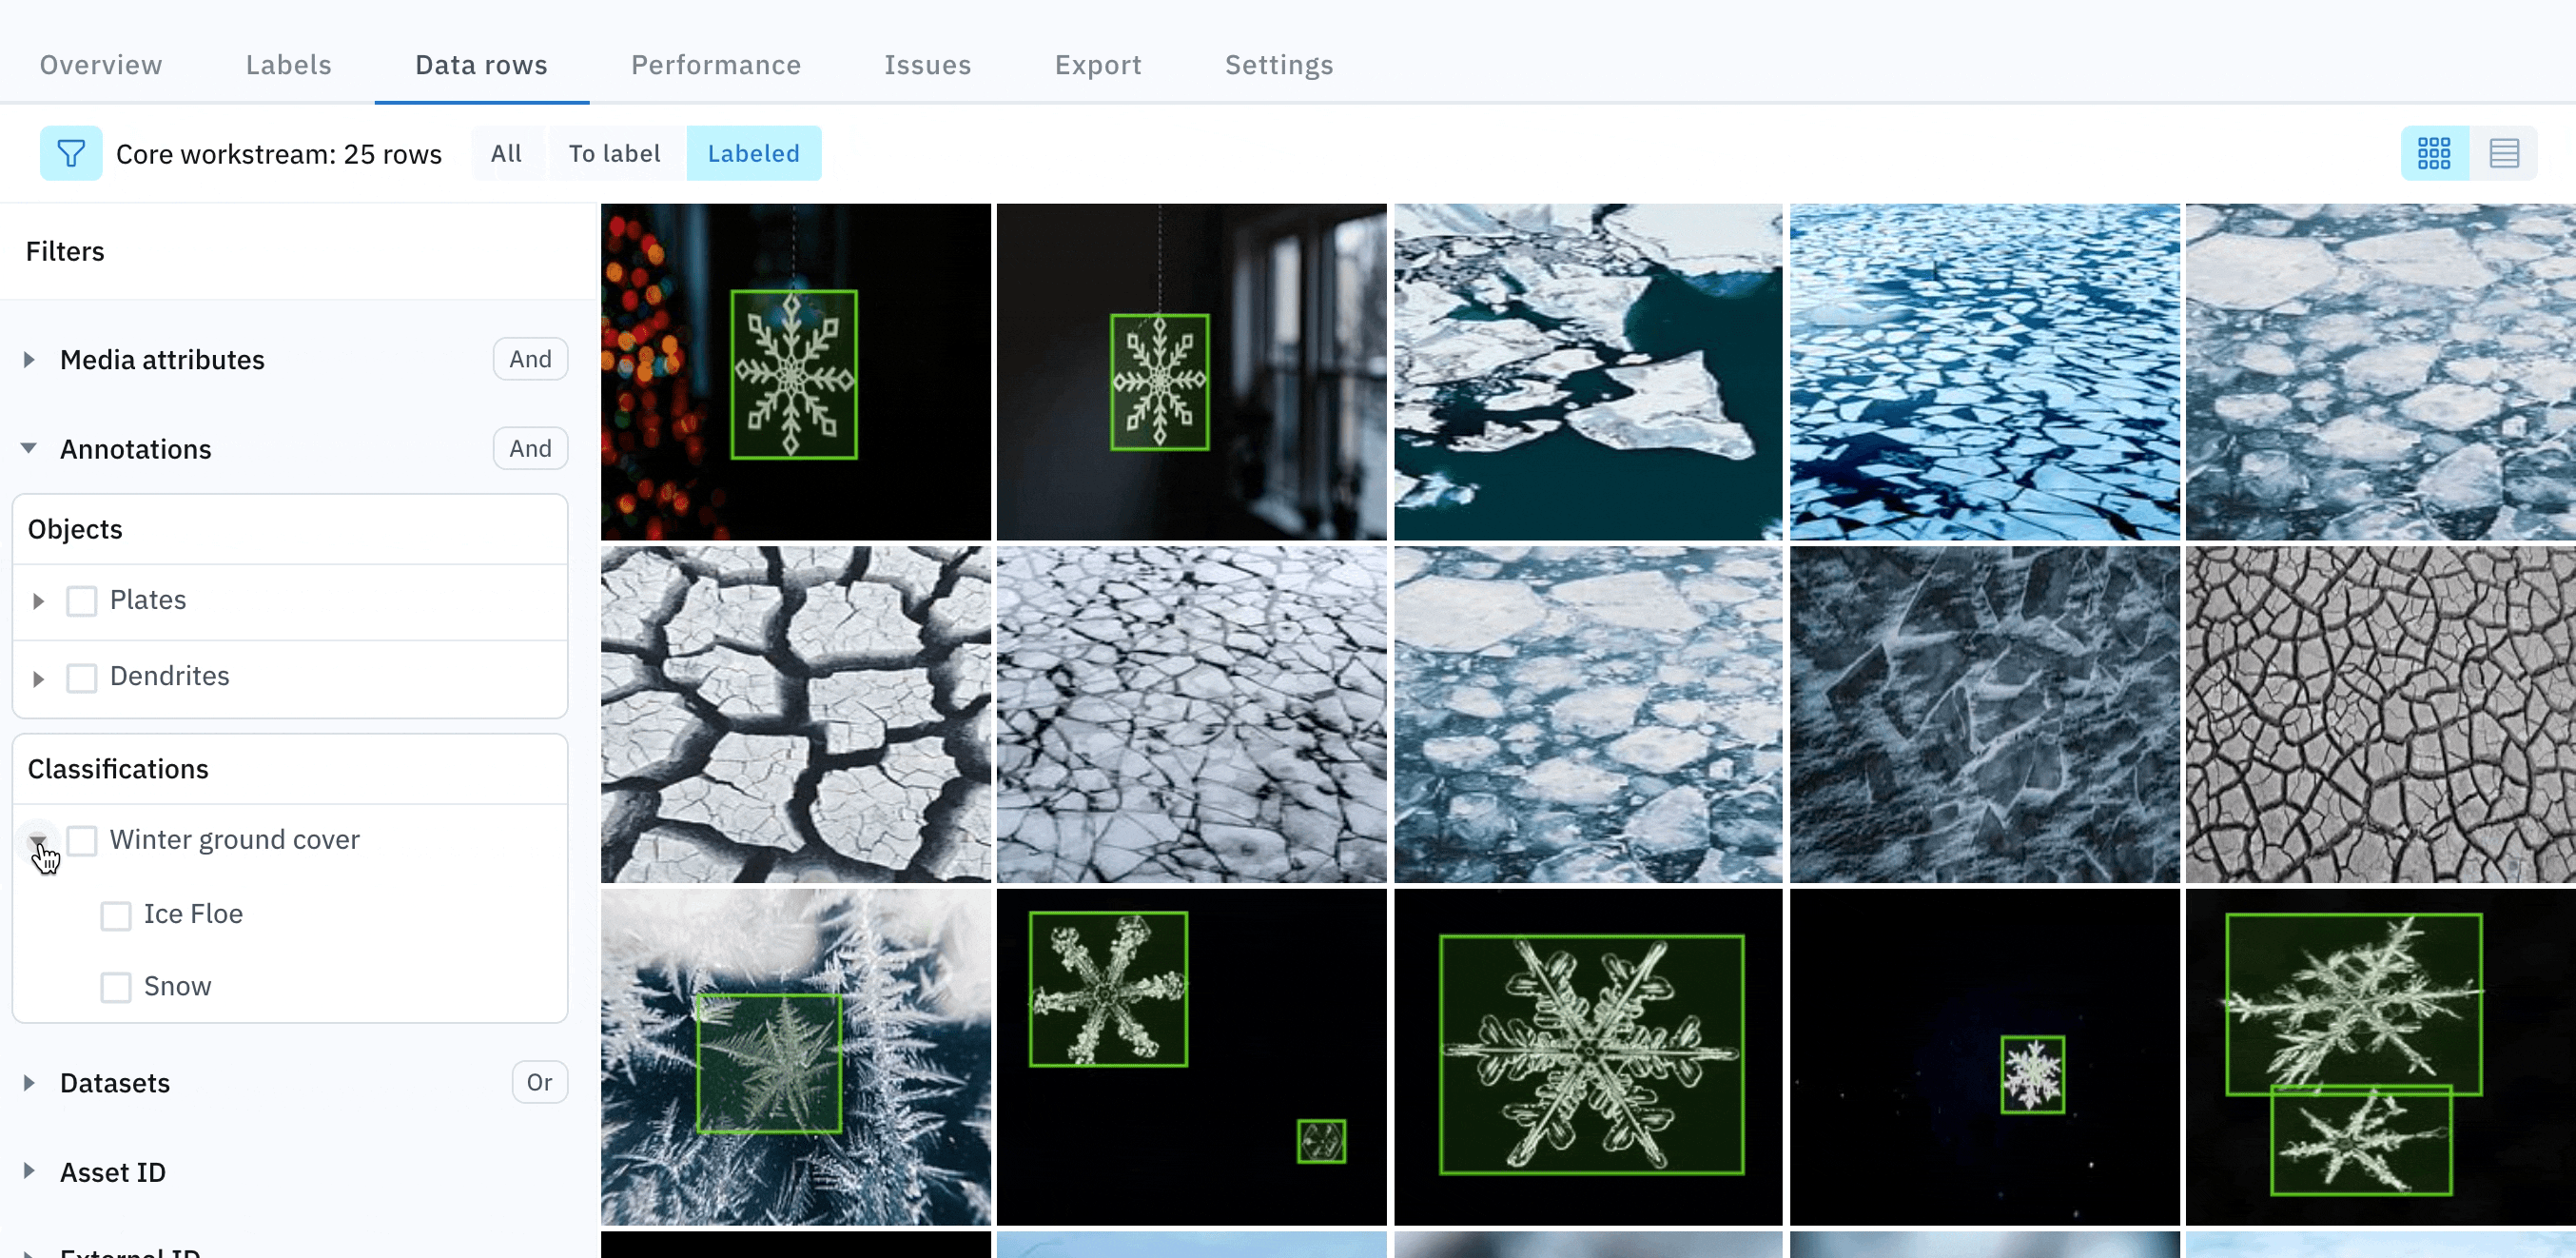Viewport: 2576px width, 1258px height.
Task: Open the snowflake ornament with Christmas lights thumbnail
Action: pos(796,372)
